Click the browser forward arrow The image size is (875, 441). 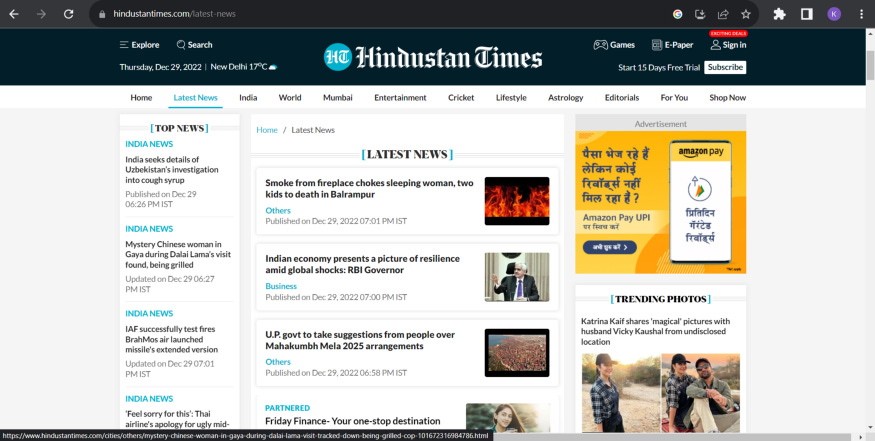tap(41, 14)
